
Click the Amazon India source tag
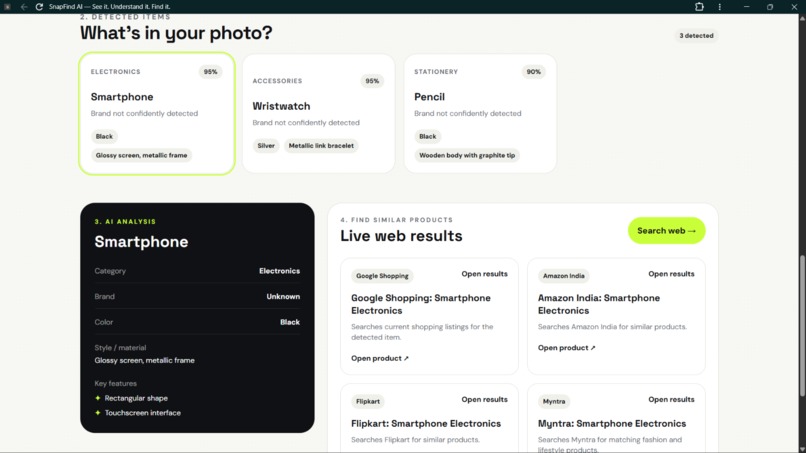(x=563, y=276)
